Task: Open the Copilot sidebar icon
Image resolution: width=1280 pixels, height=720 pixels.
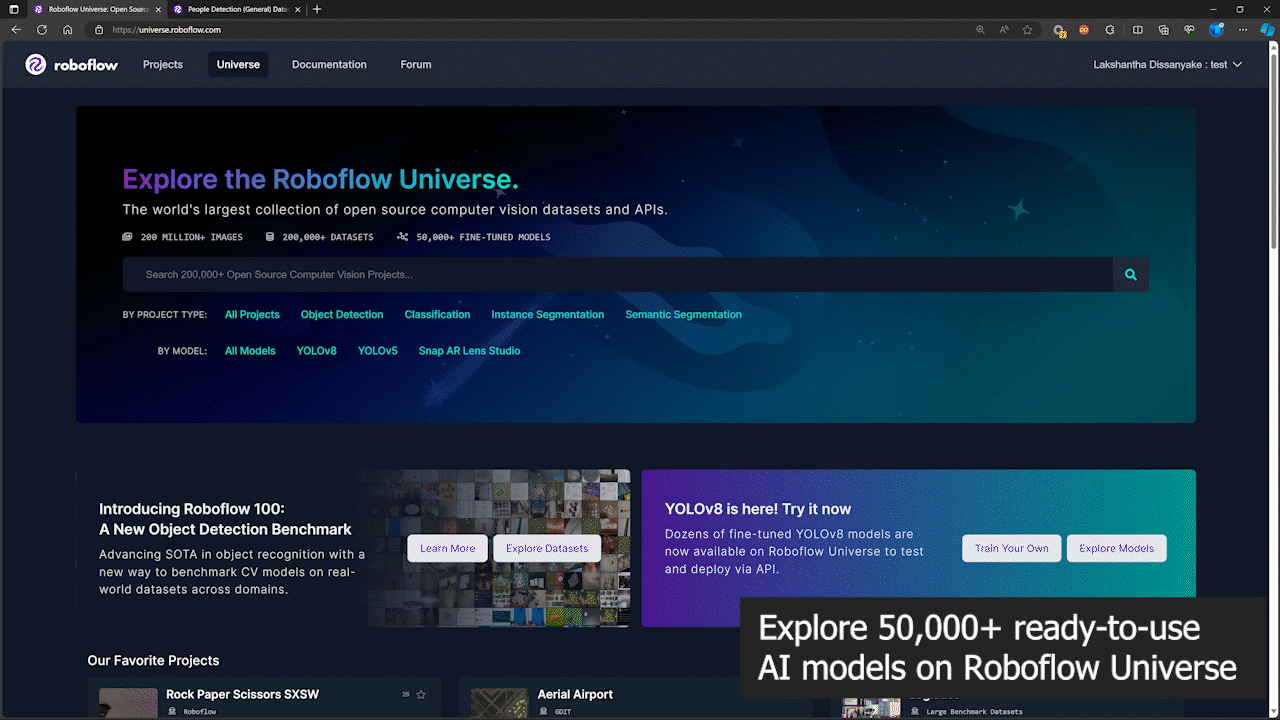Action: [1266, 30]
